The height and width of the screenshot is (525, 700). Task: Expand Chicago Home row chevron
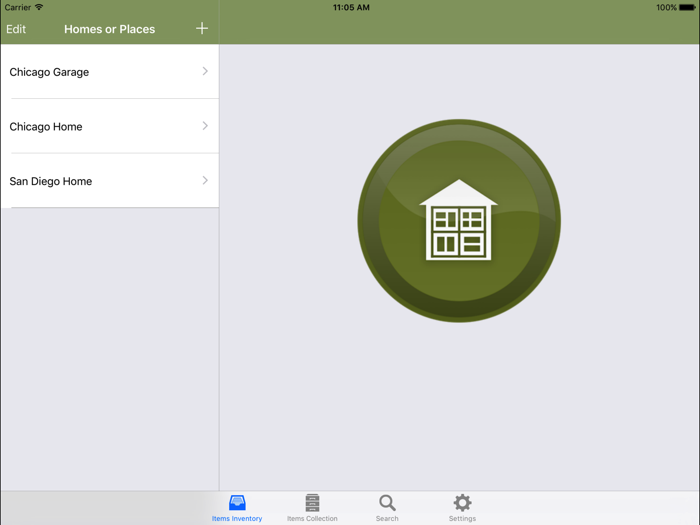click(205, 126)
